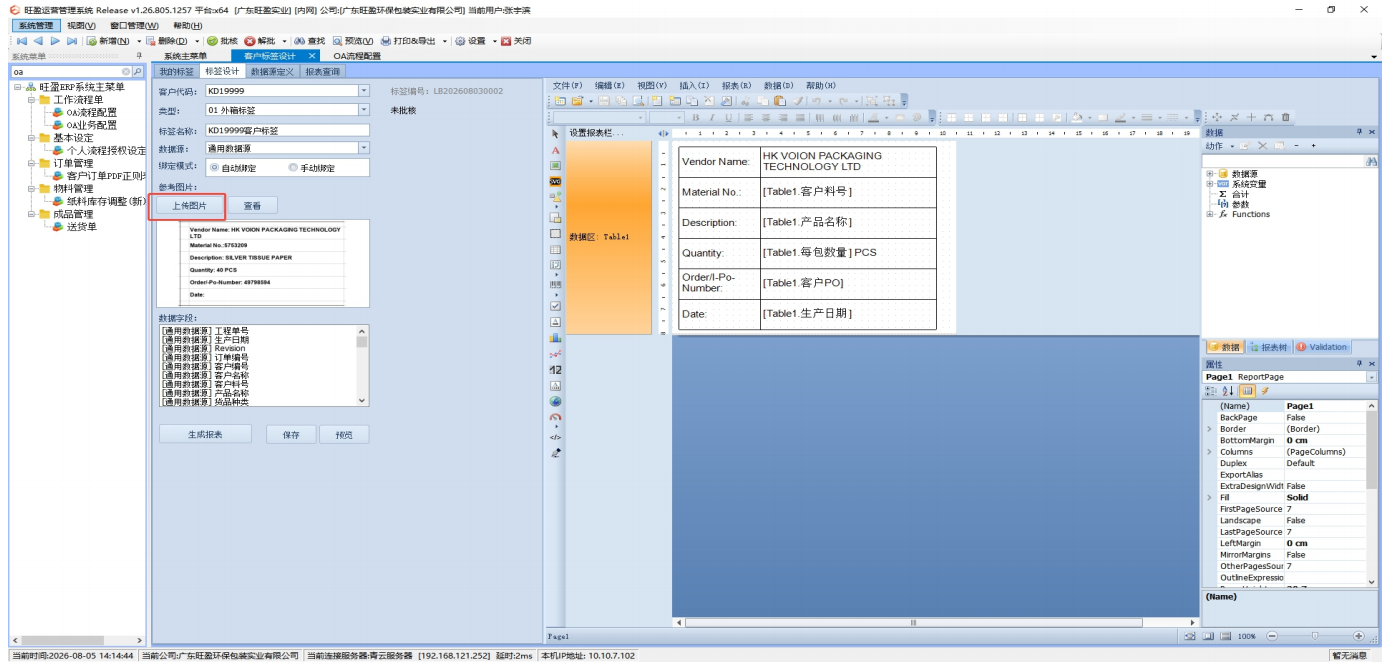The height and width of the screenshot is (662, 1398).
Task: Click into the 标签名称 input field
Action: point(287,130)
